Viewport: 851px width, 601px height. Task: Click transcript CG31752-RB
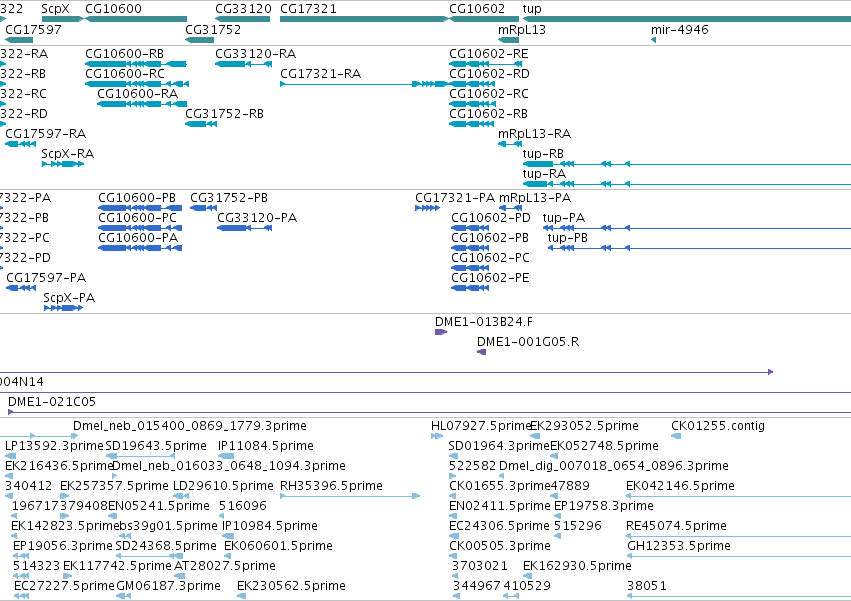pos(224,114)
